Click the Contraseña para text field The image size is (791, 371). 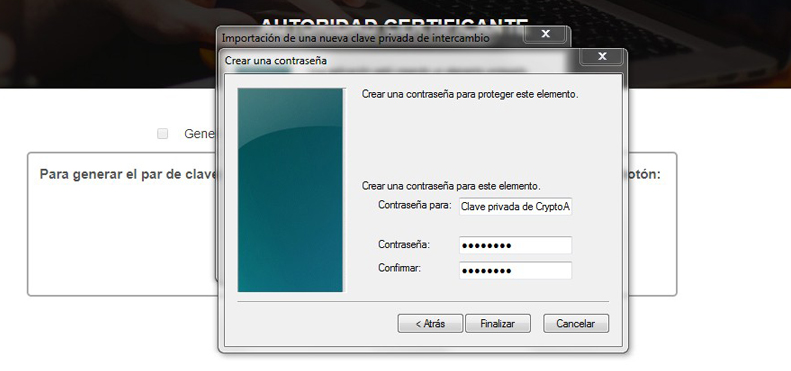click(515, 206)
